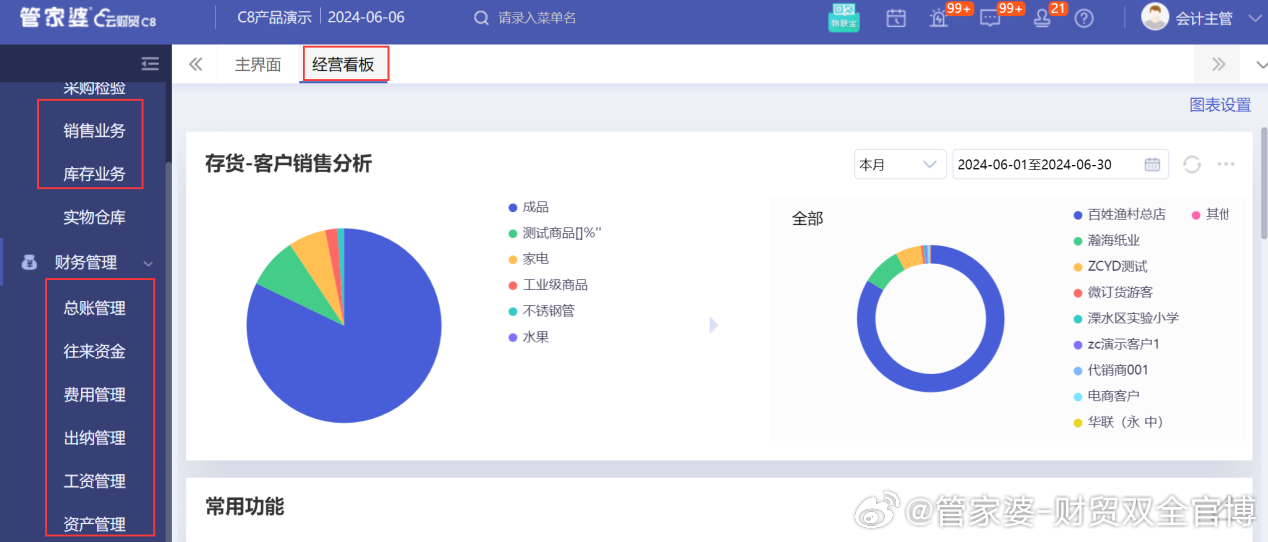Open the alarm alerts icon with 99+ badge

[x=939, y=18]
